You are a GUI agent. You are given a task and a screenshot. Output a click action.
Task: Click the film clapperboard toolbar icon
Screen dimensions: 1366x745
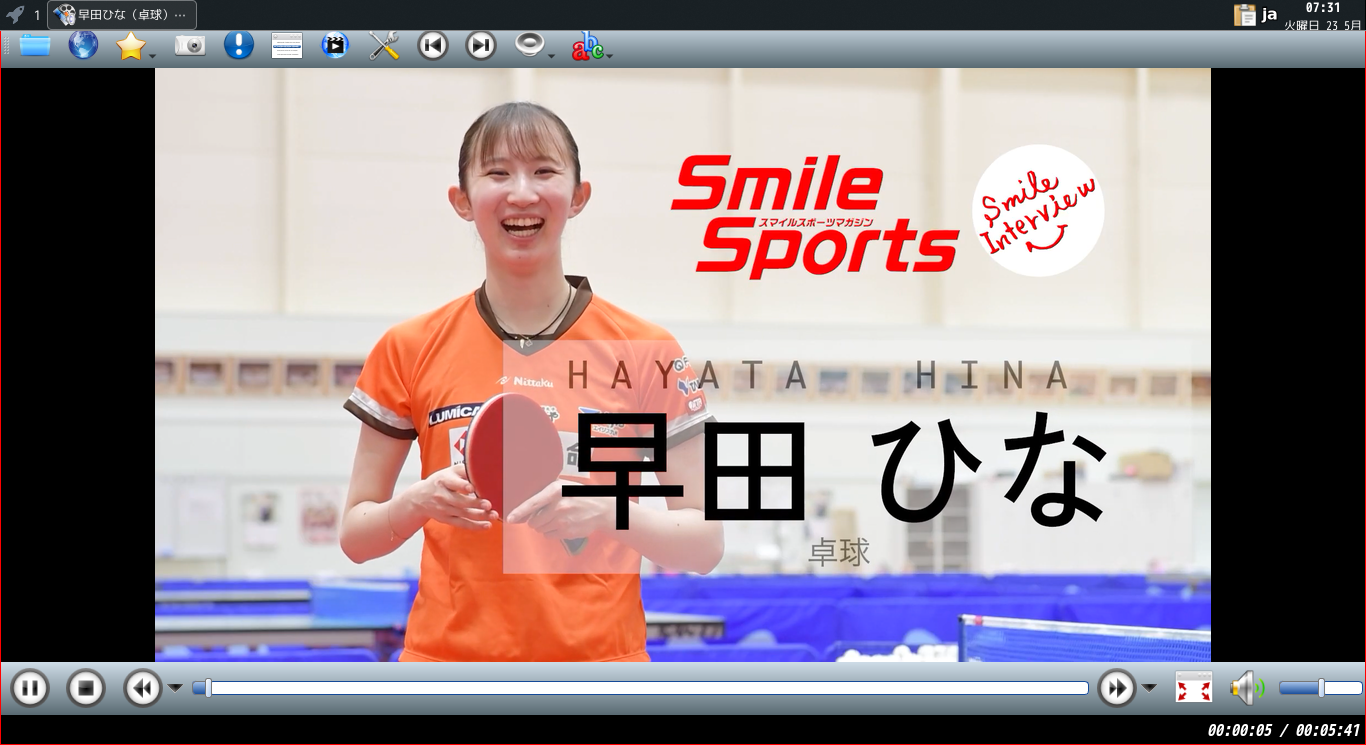point(335,46)
